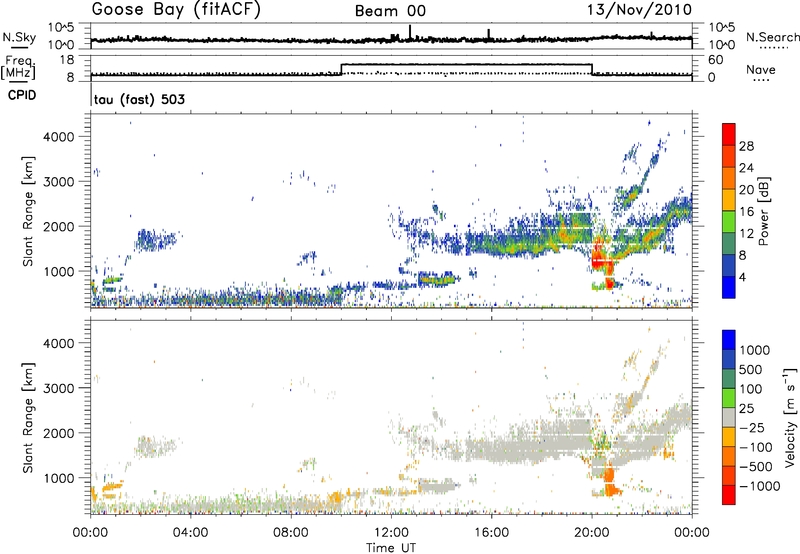Click the "08:00" time tick label
Screen dimensions: 800x554
coord(291,533)
